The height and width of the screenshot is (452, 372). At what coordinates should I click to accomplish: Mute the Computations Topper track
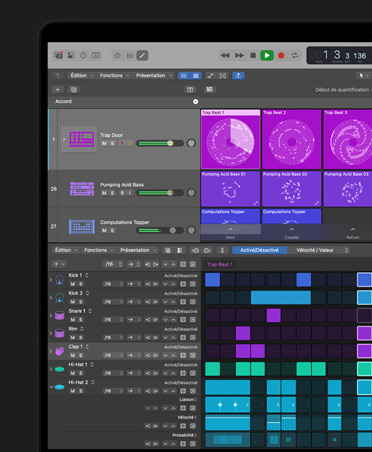pyautogui.click(x=104, y=230)
